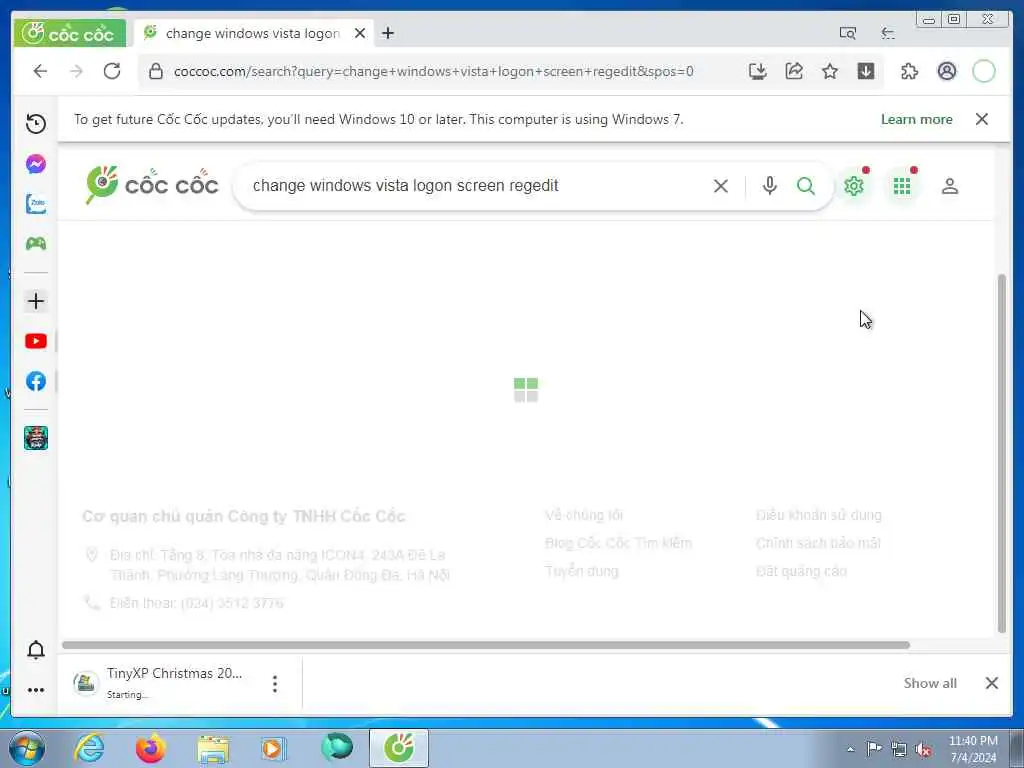Dismiss the Windows 10 update notice
Image resolution: width=1024 pixels, height=768 pixels.
click(x=982, y=119)
